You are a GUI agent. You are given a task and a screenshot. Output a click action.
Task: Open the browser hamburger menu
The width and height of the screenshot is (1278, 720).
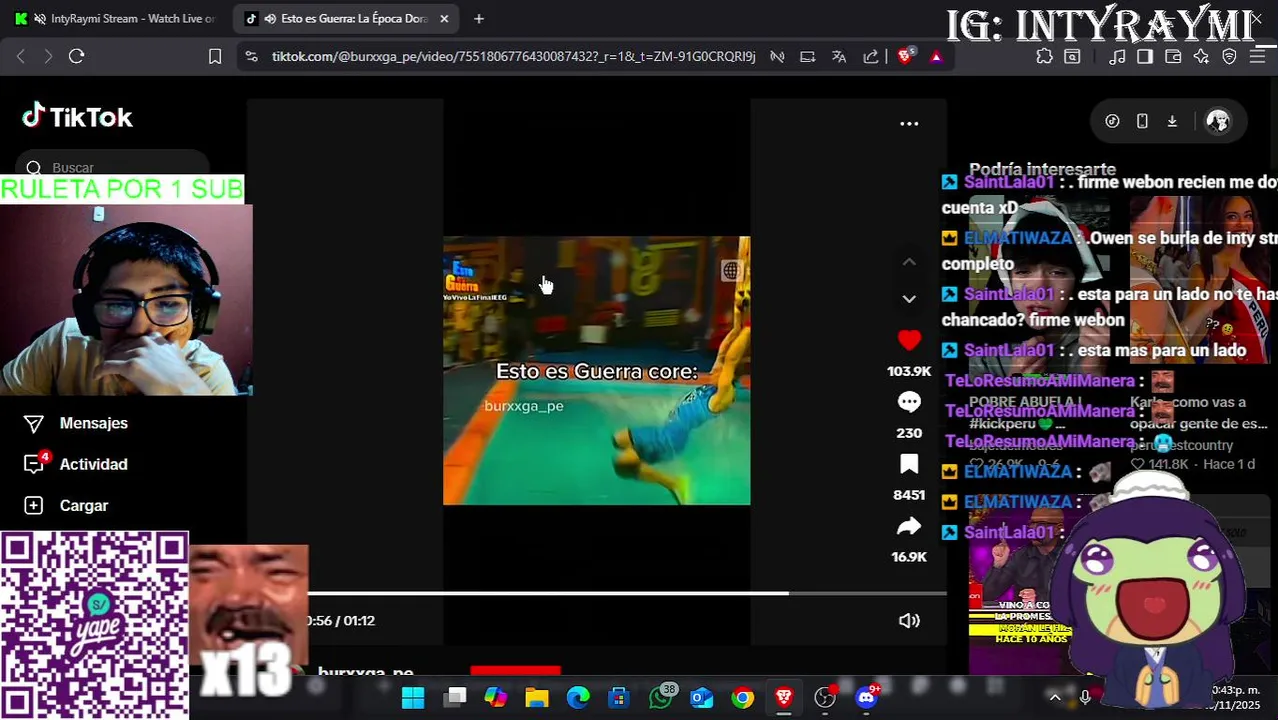[x=1257, y=57]
